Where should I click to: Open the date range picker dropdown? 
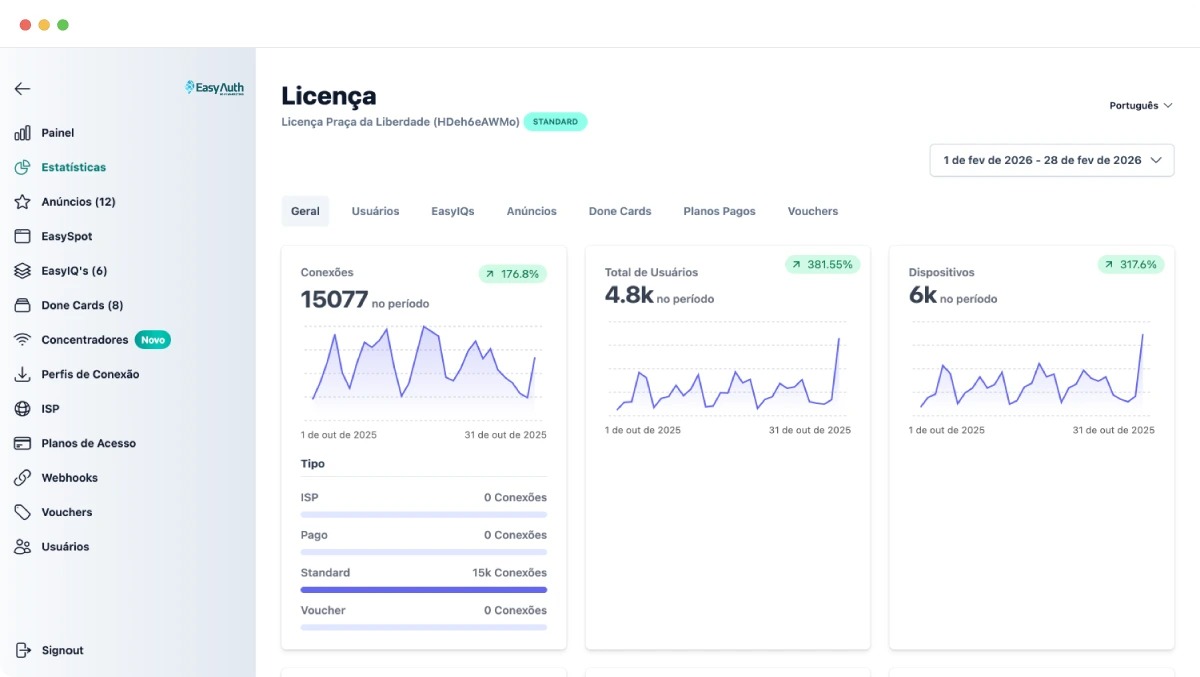click(1051, 160)
